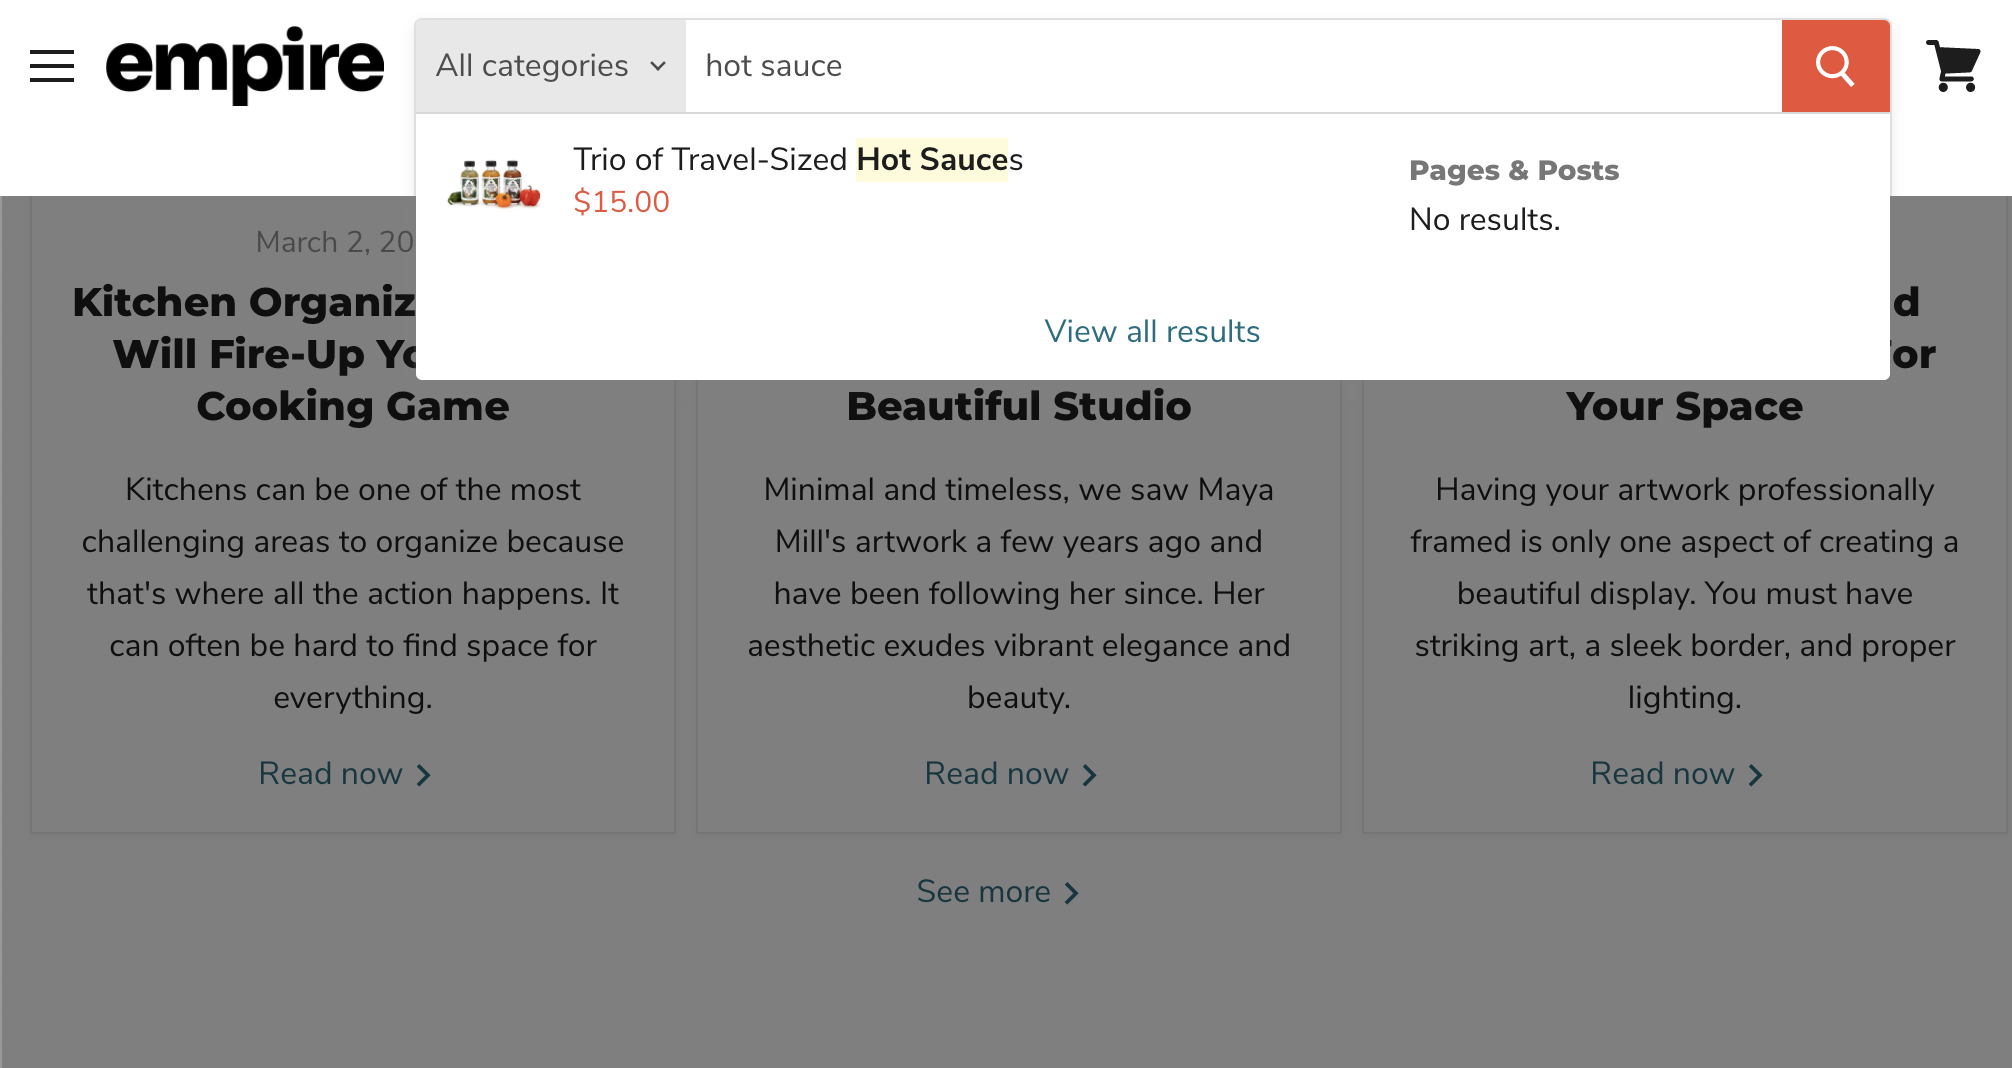2012x1068 pixels.
Task: Open the Your Space article title
Action: [1685, 406]
